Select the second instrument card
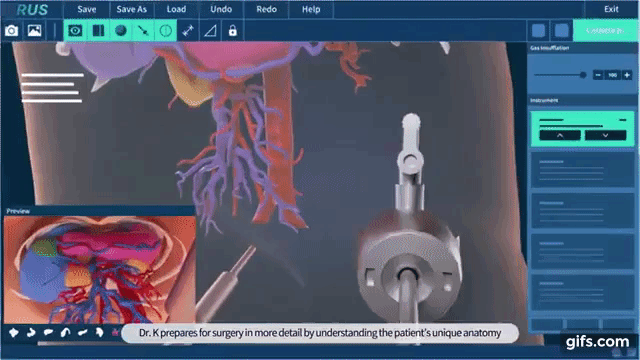The width and height of the screenshot is (640, 360). pos(582,171)
